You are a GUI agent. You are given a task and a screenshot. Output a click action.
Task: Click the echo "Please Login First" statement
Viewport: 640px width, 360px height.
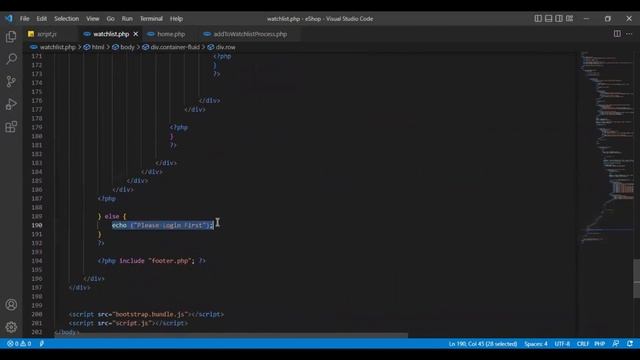click(x=162, y=225)
